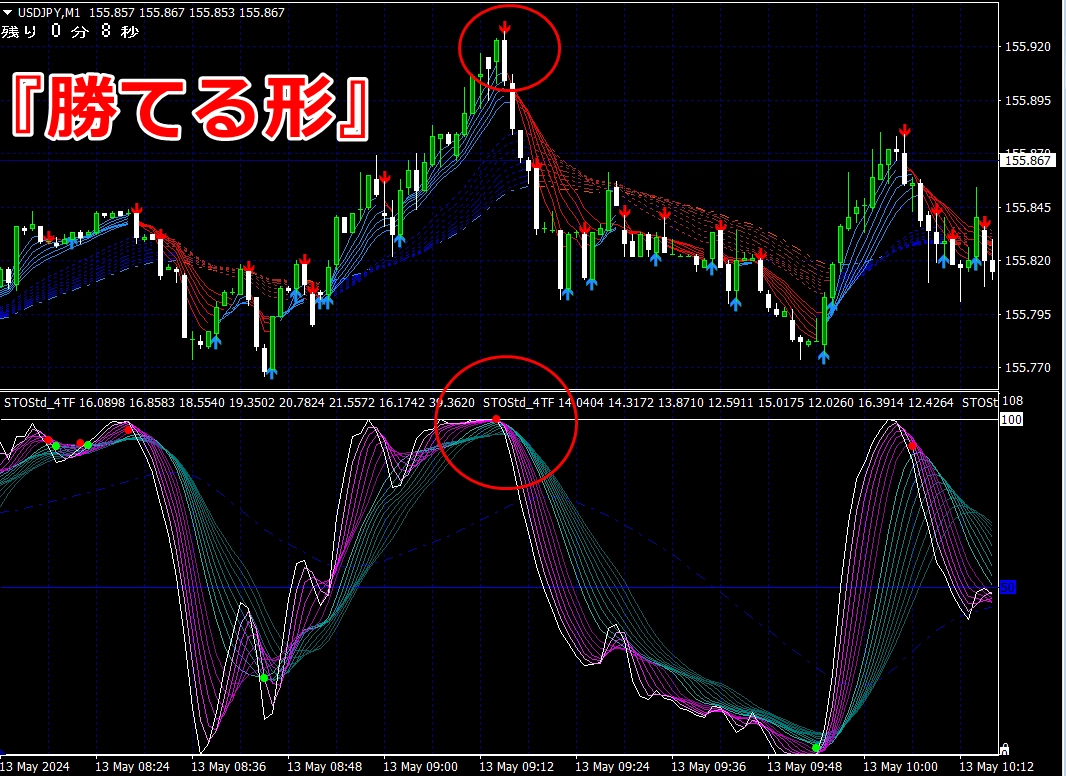This screenshot has height=776, width=1066.
Task: Click green dot at stochastic bottom 09:48
Action: (x=816, y=748)
